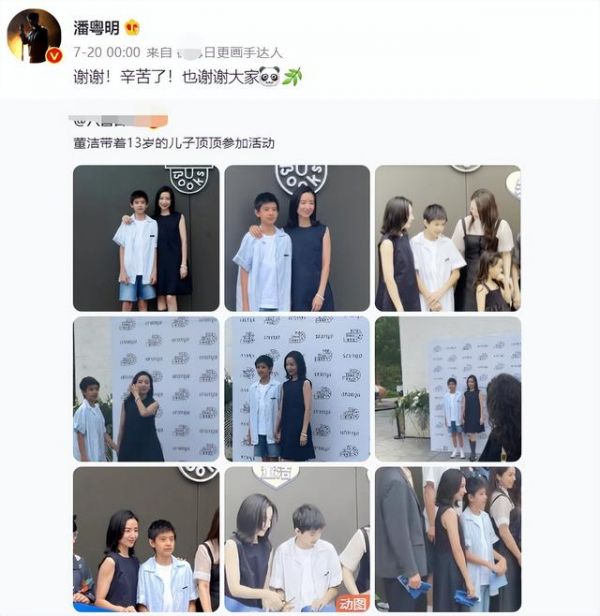
Task: Open the 日更画手达人 source link
Action: pos(243,53)
